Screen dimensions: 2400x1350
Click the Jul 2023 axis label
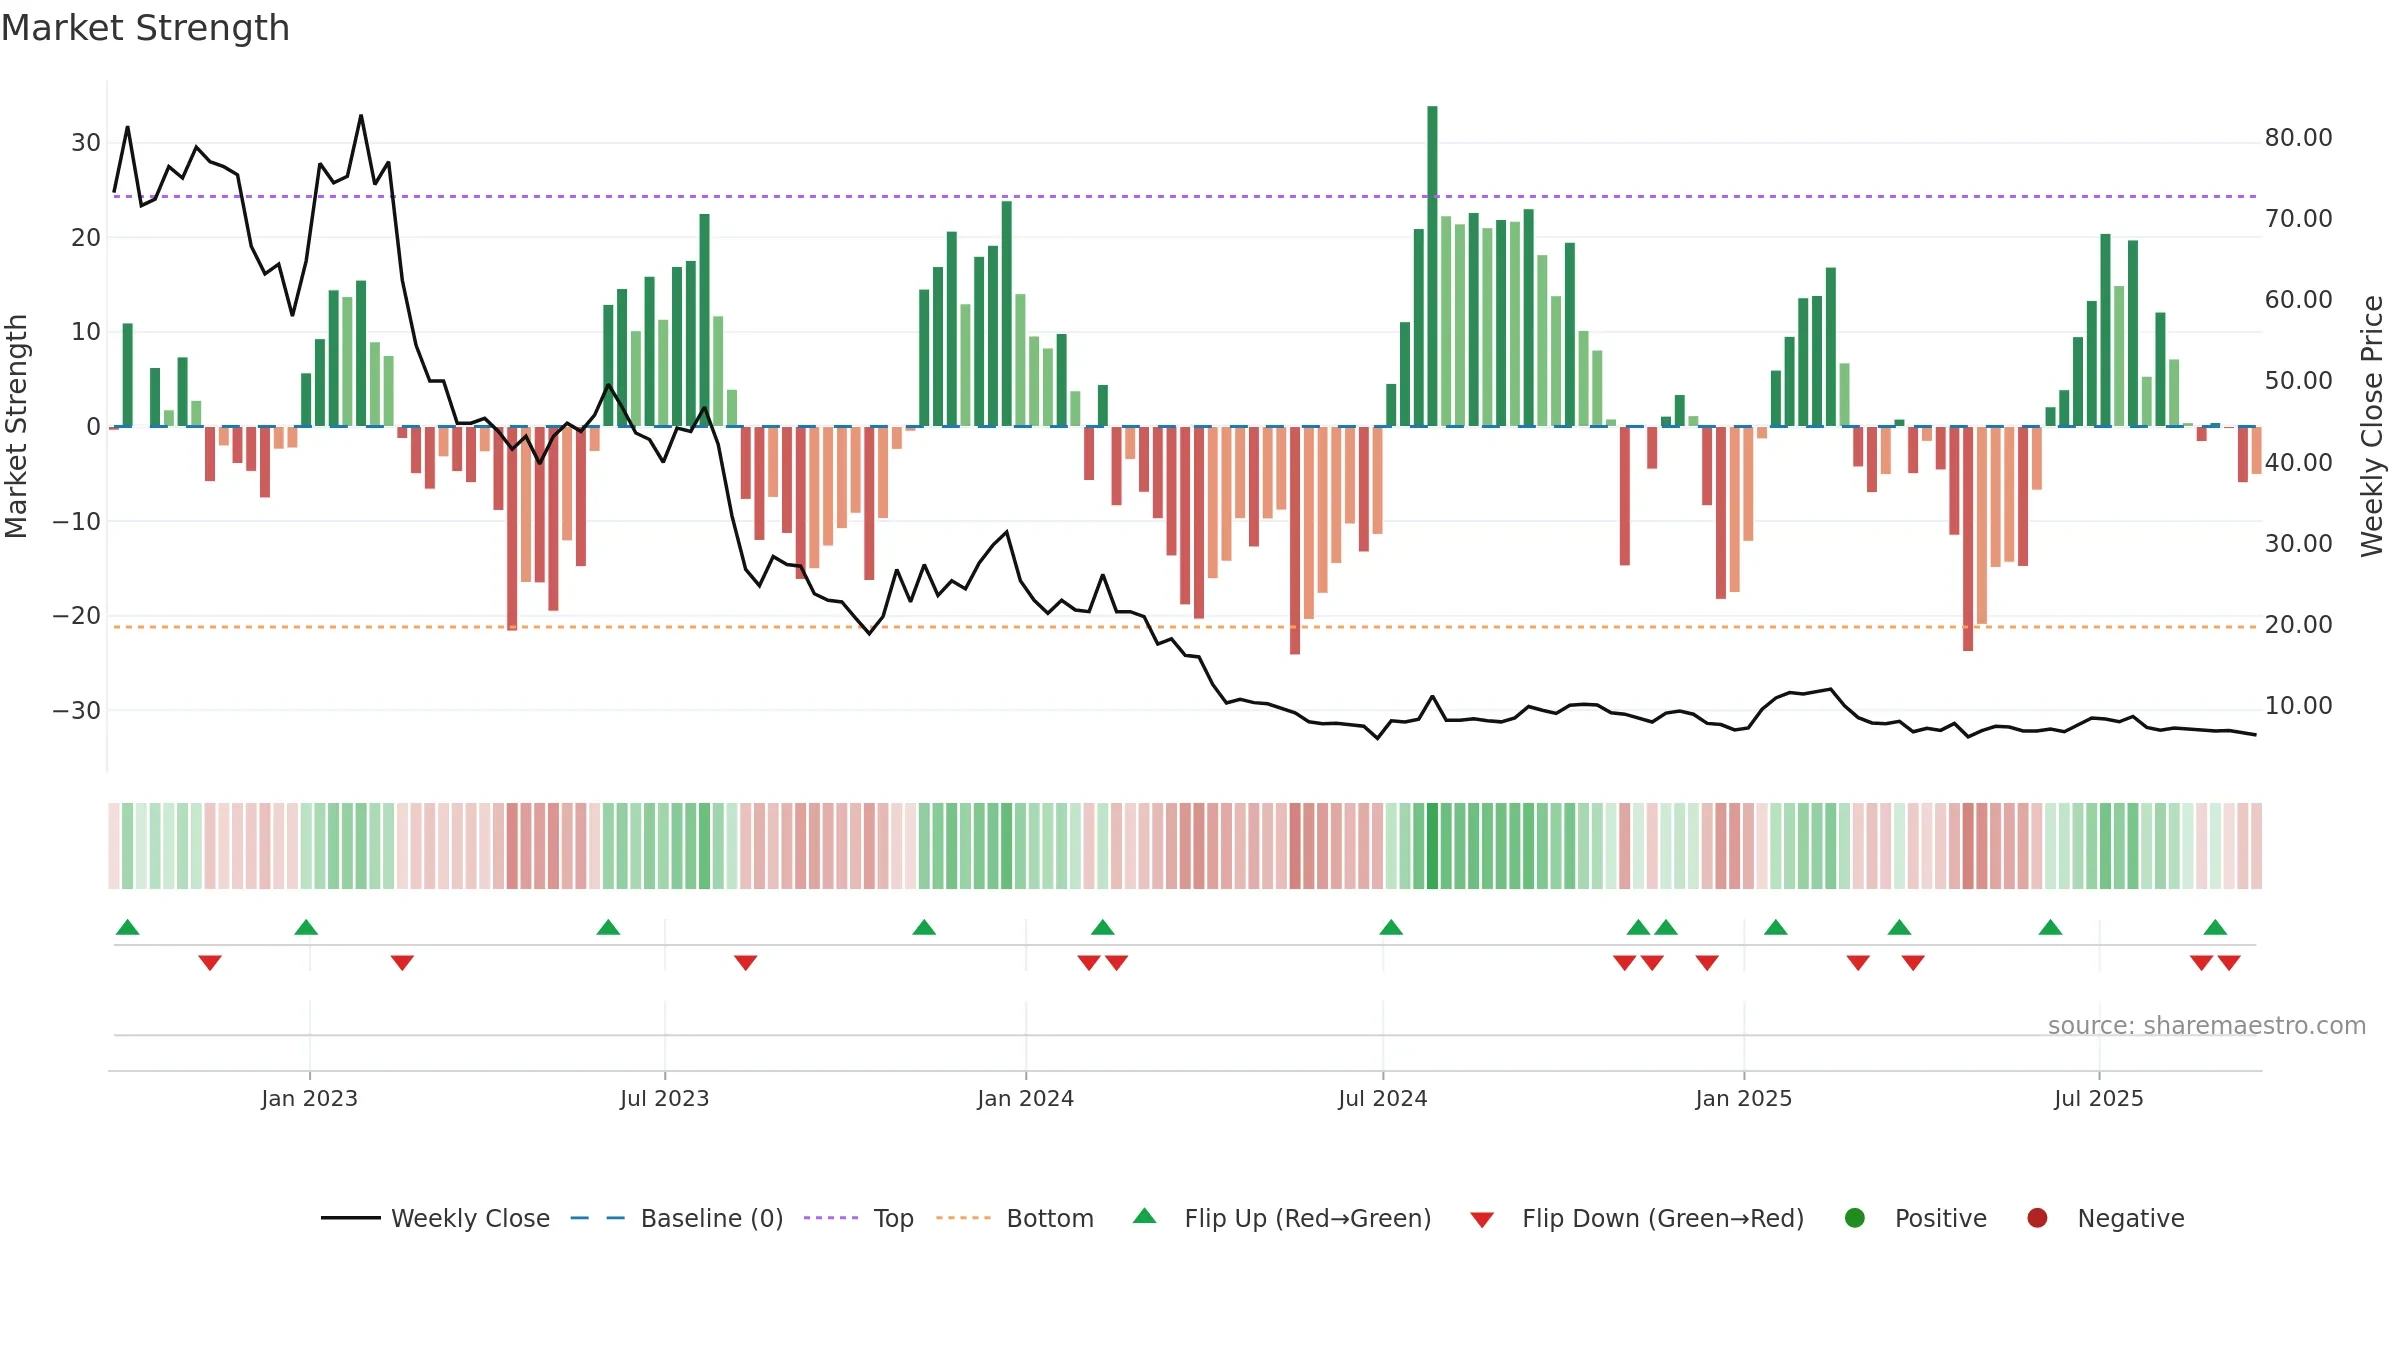point(665,1098)
